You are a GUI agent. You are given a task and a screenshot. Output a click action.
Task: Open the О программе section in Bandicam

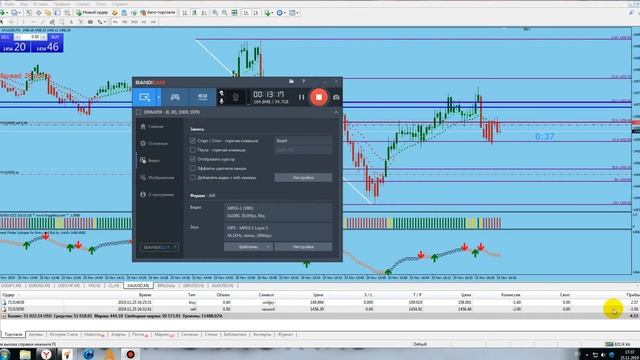pyautogui.click(x=157, y=195)
